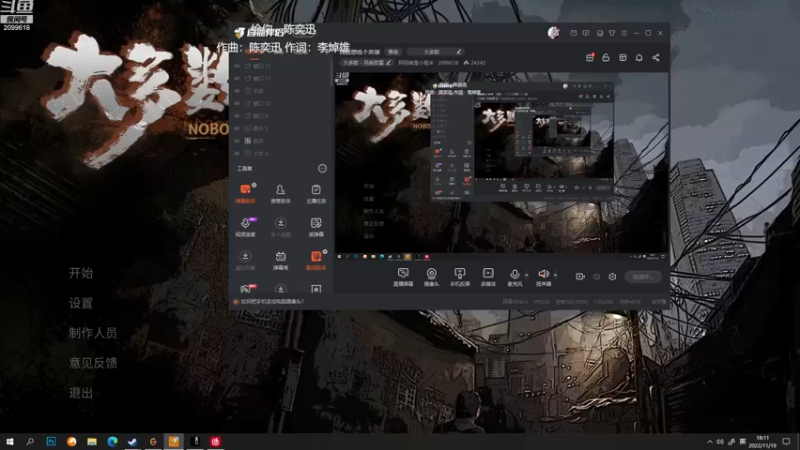
Task: Open the hamburger menu in title bar
Action: 624,33
